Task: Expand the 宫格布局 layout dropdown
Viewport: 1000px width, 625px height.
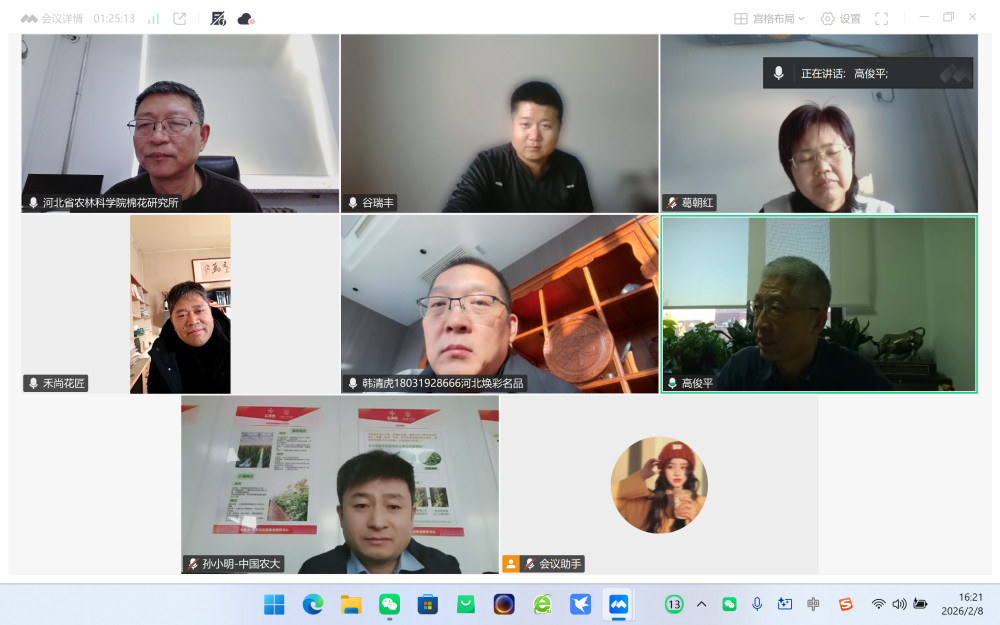Action: pyautogui.click(x=769, y=18)
